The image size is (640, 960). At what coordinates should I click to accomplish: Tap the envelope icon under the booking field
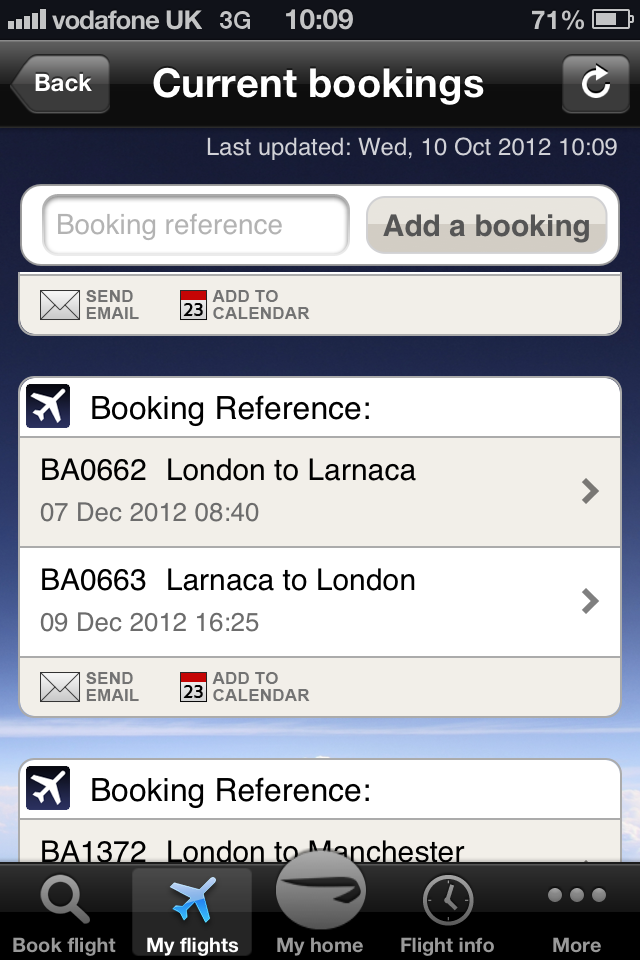click(59, 305)
